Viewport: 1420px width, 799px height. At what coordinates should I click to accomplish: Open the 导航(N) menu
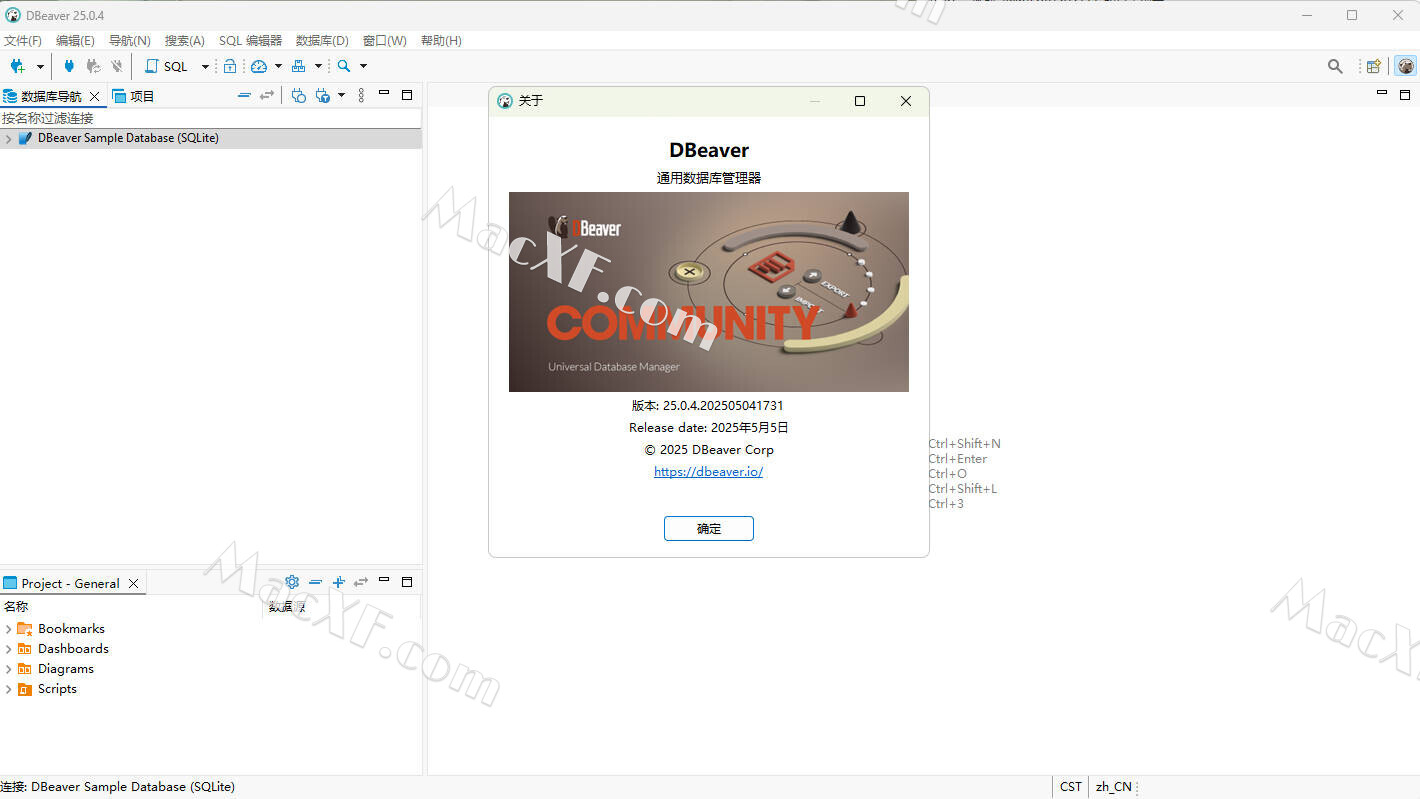pos(129,41)
